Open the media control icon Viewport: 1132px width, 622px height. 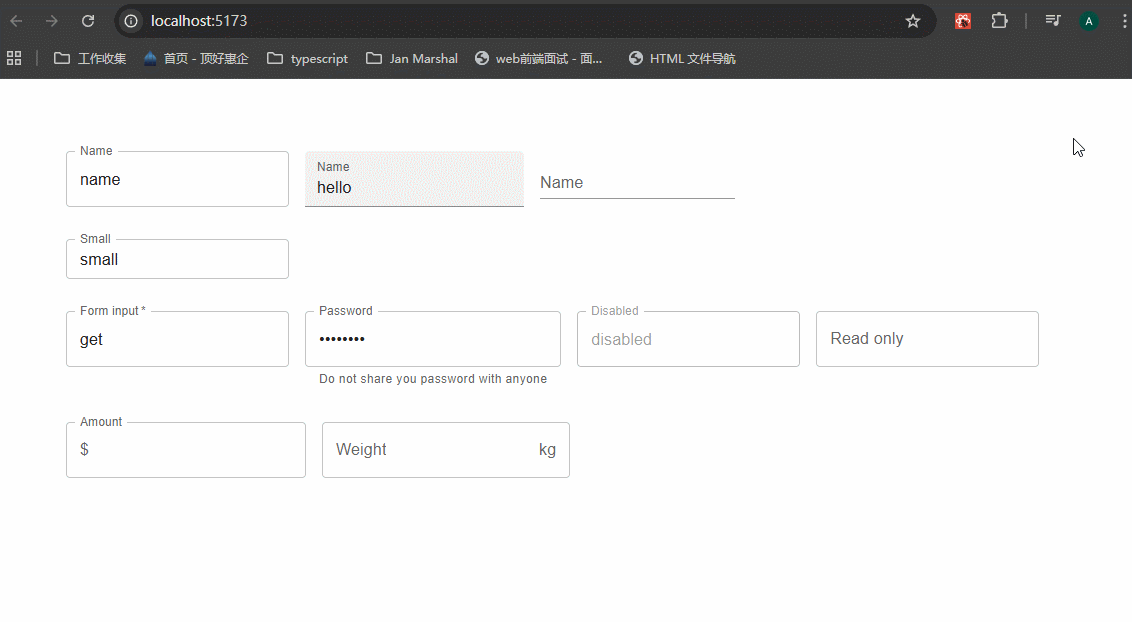pos(1052,21)
